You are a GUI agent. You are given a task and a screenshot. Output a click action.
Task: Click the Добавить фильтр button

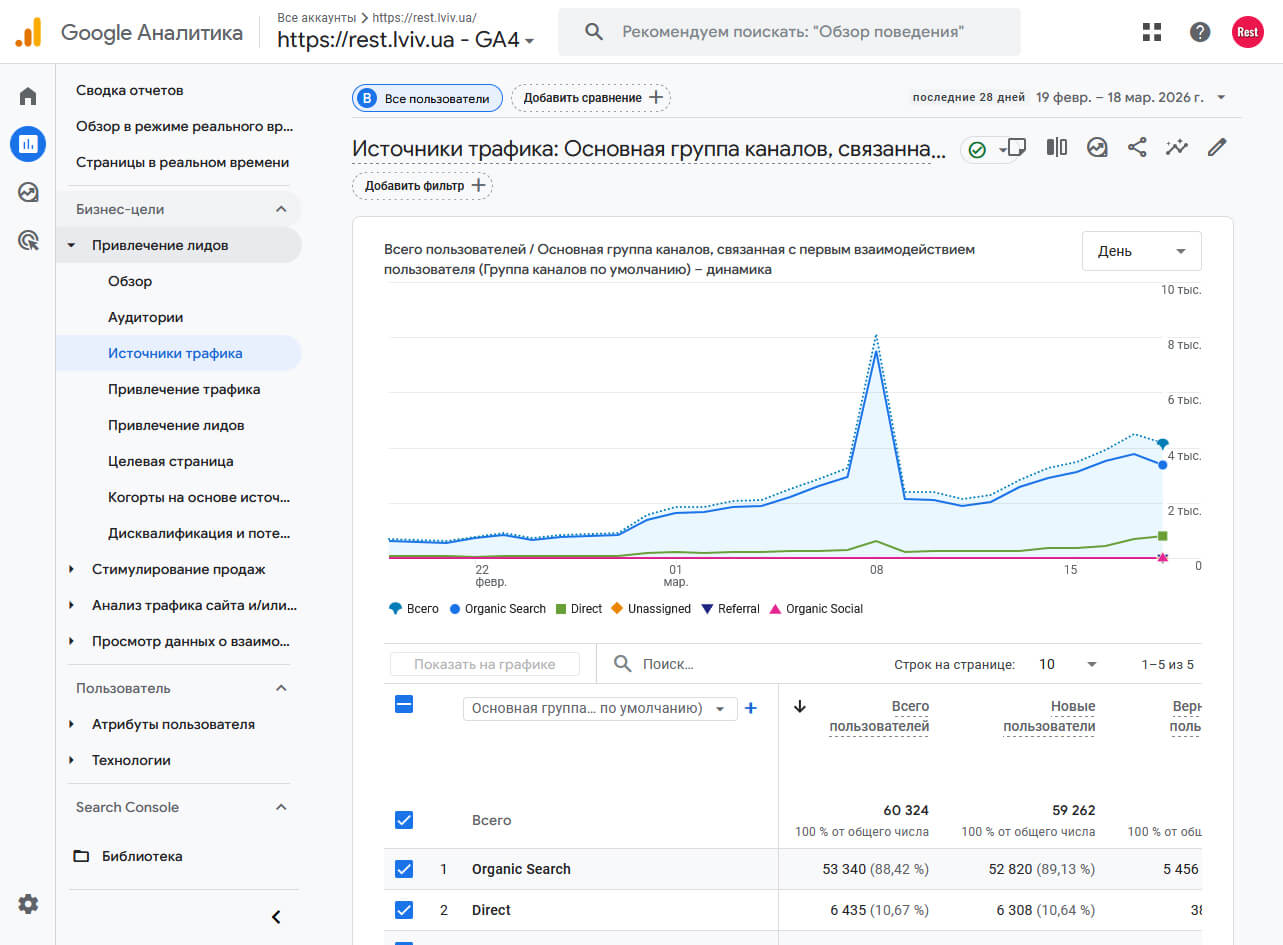pos(422,185)
